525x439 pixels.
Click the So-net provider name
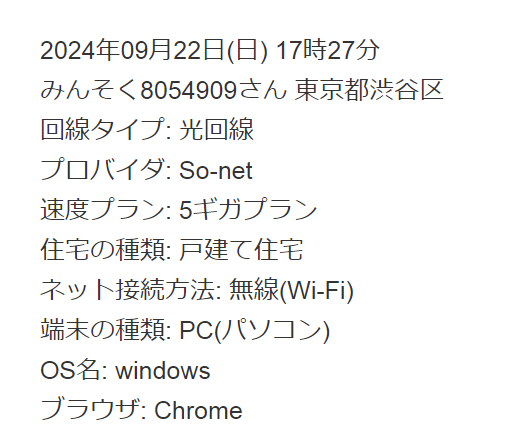coord(216,170)
